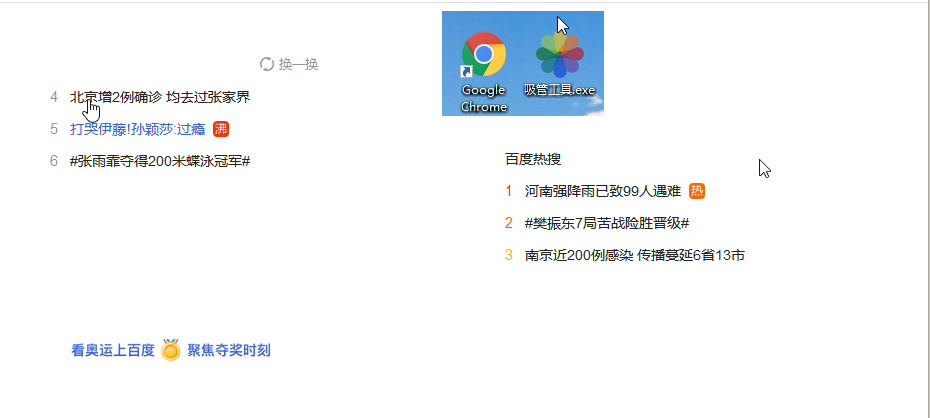Open headline 打哭伊藤!孙颖莎:过瘾
Screen dimensions: 930x418
point(138,129)
